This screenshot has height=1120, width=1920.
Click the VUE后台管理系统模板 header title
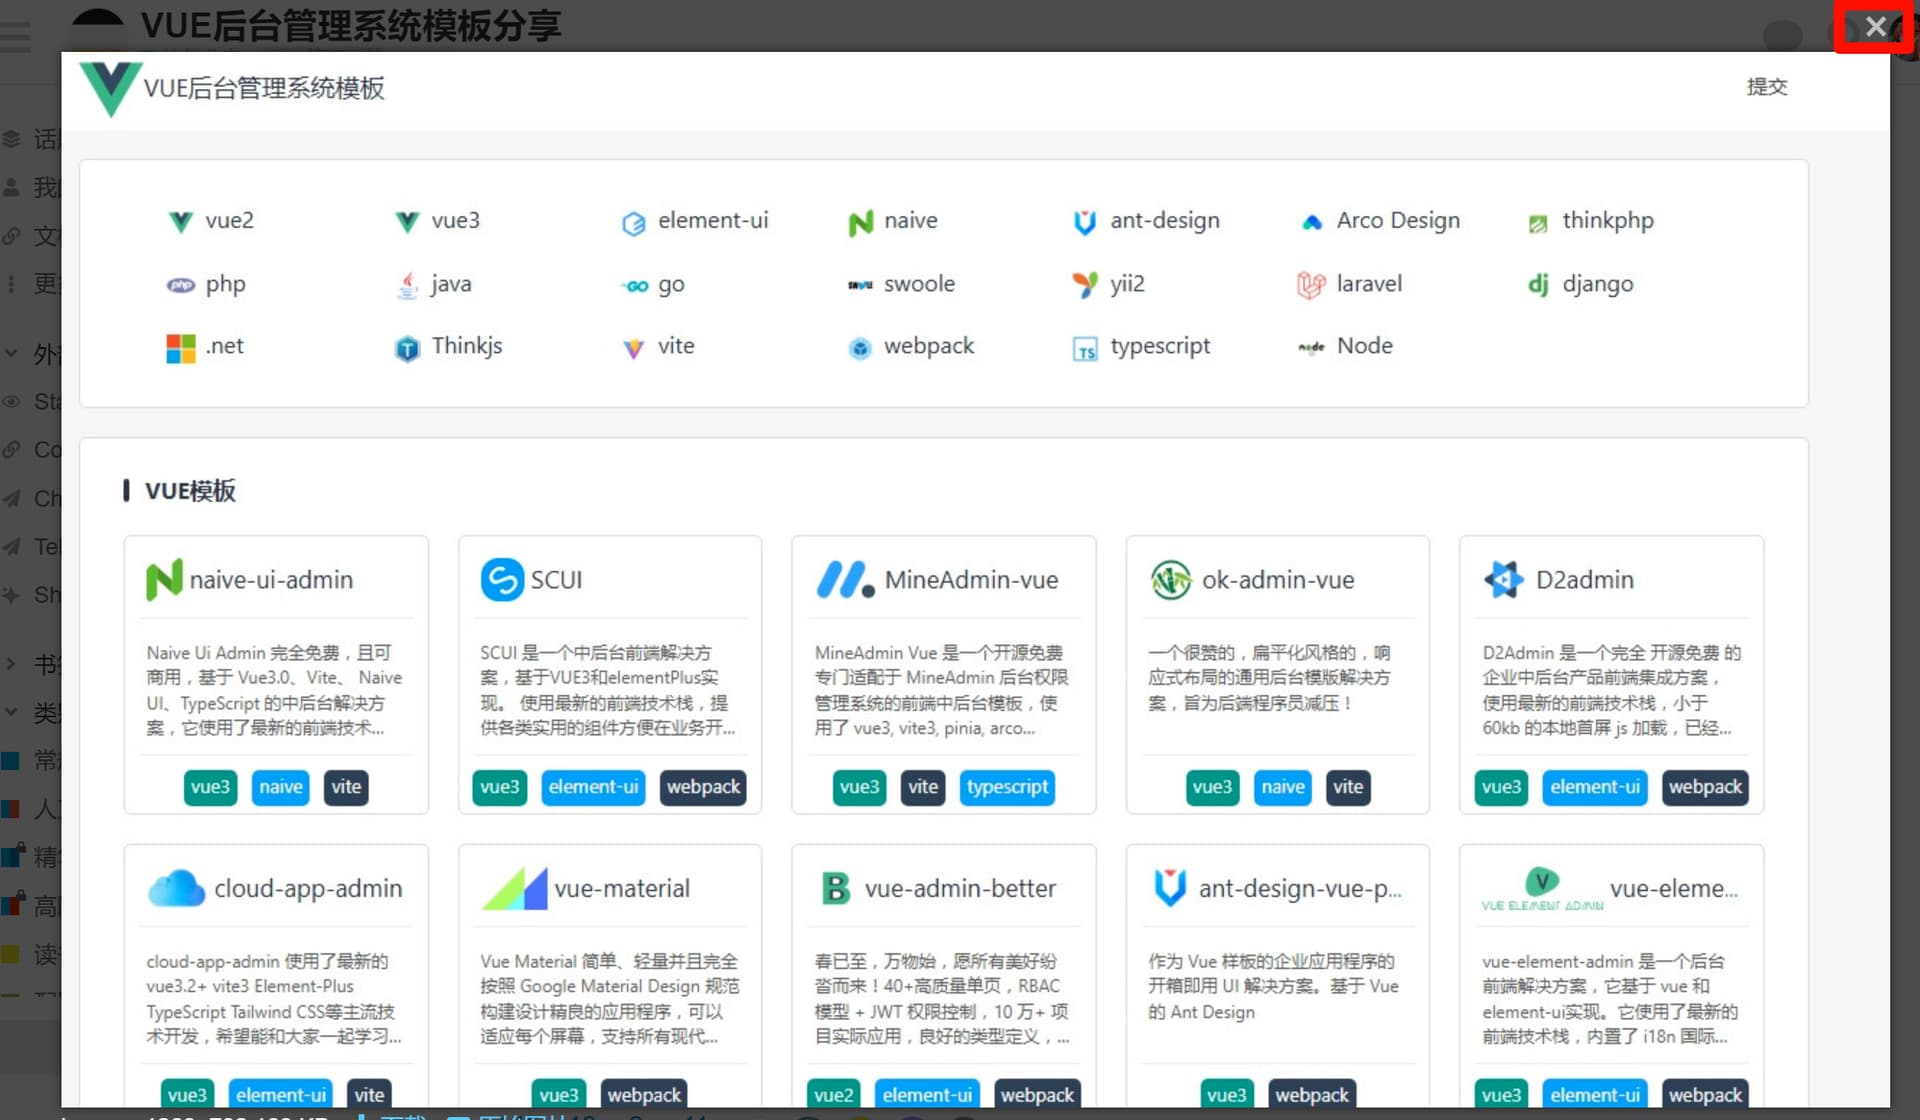[264, 88]
